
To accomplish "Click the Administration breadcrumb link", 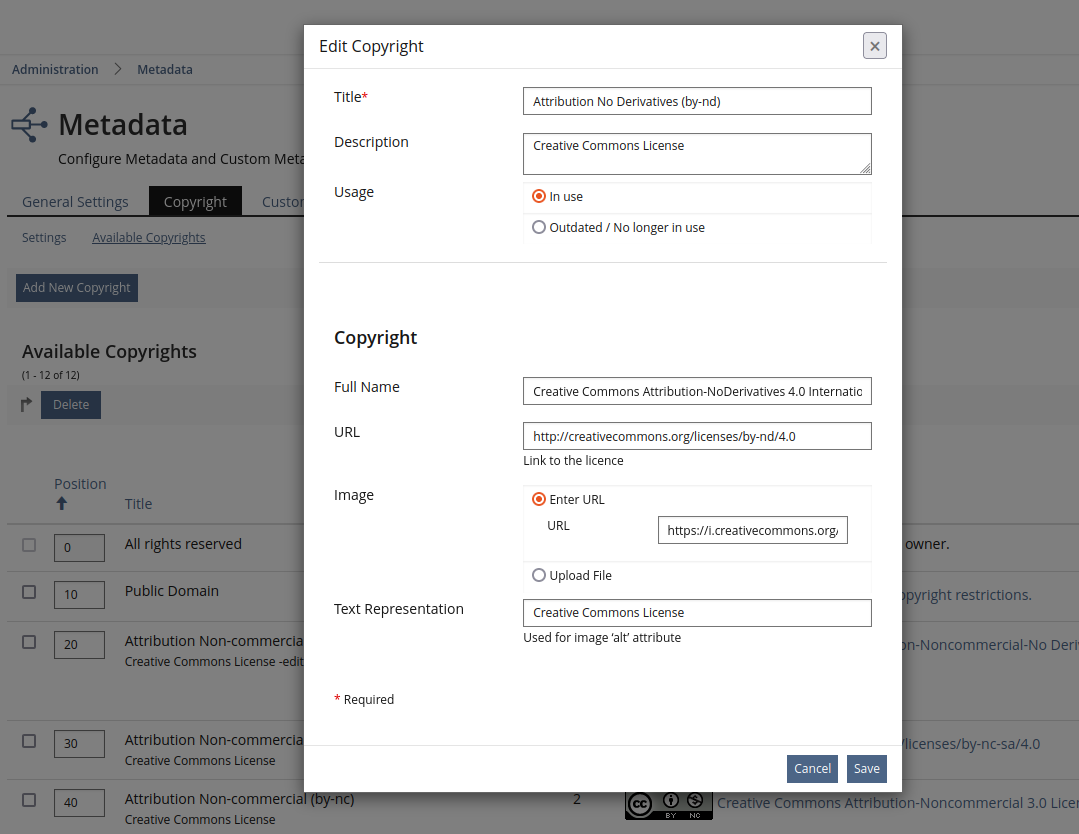I will [x=55, y=69].
